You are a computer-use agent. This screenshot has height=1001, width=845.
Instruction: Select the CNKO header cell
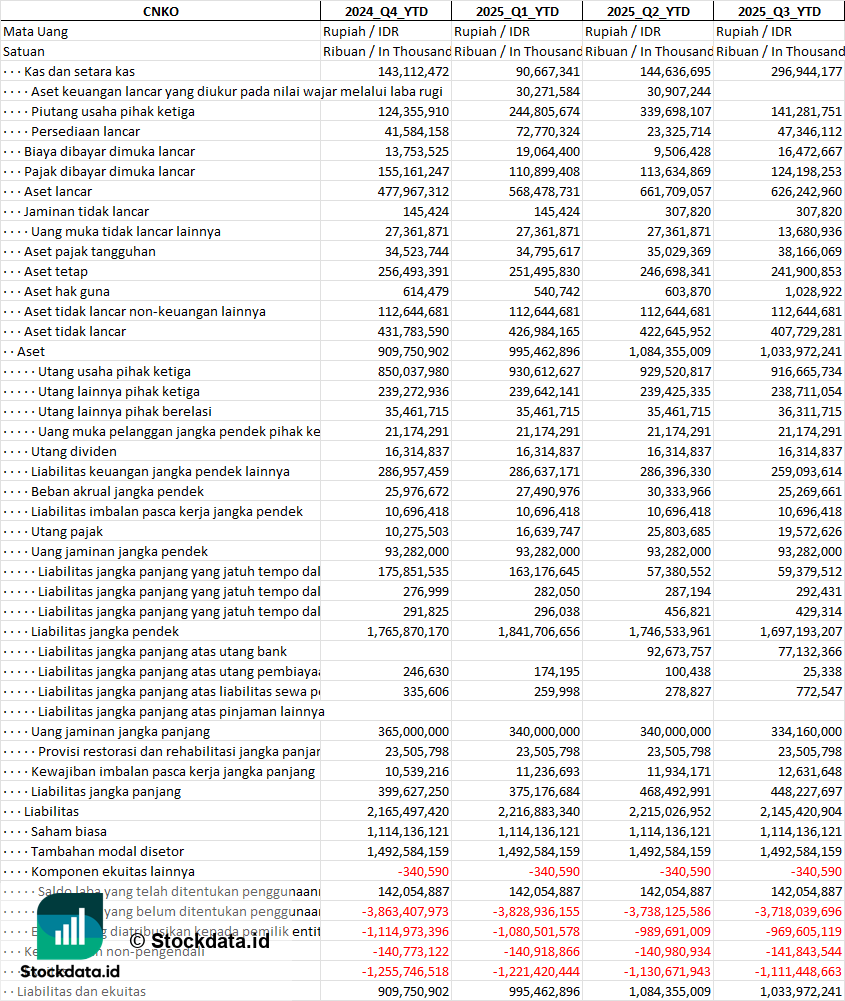point(161,11)
